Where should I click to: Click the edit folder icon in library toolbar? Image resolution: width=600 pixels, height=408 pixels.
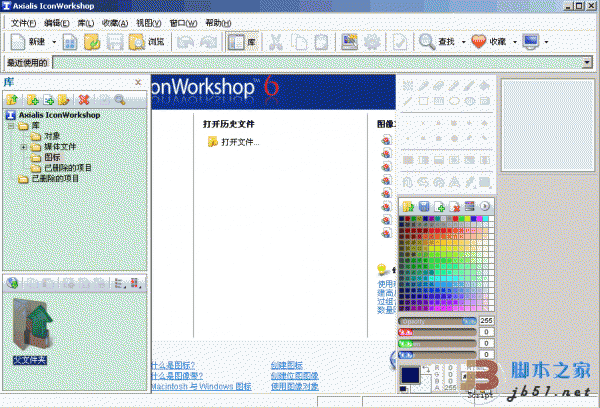point(64,100)
